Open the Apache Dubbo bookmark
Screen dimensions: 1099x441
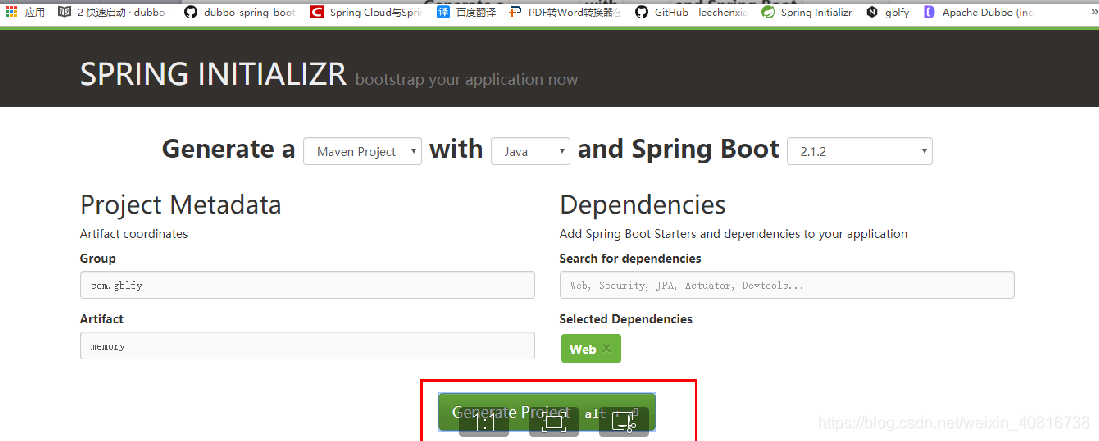[x=978, y=12]
